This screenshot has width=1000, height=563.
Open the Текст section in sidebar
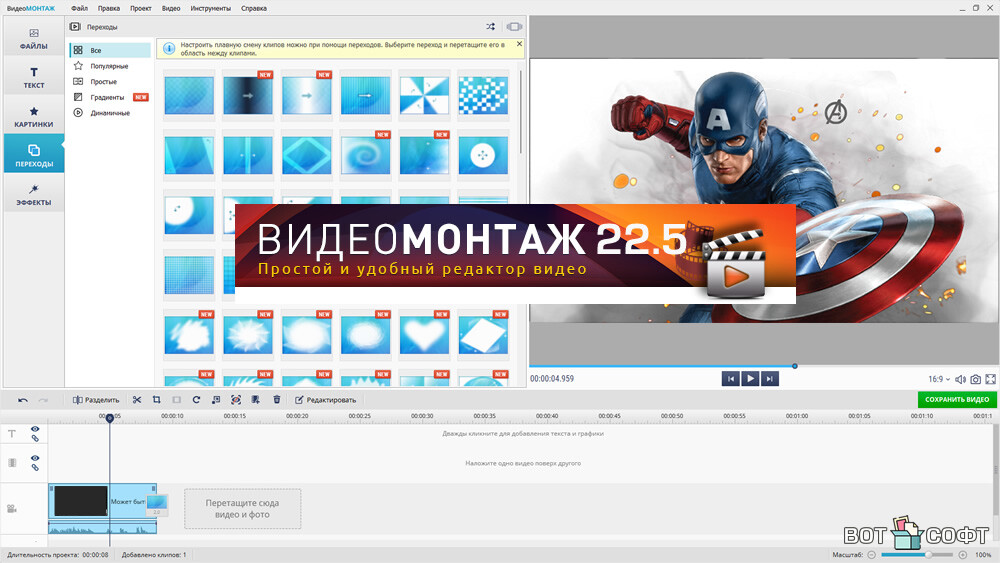click(34, 77)
